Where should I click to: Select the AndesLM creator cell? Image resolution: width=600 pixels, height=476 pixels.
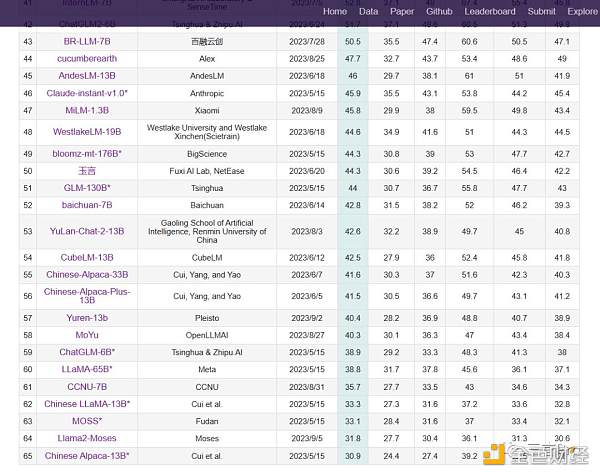[x=207, y=76]
